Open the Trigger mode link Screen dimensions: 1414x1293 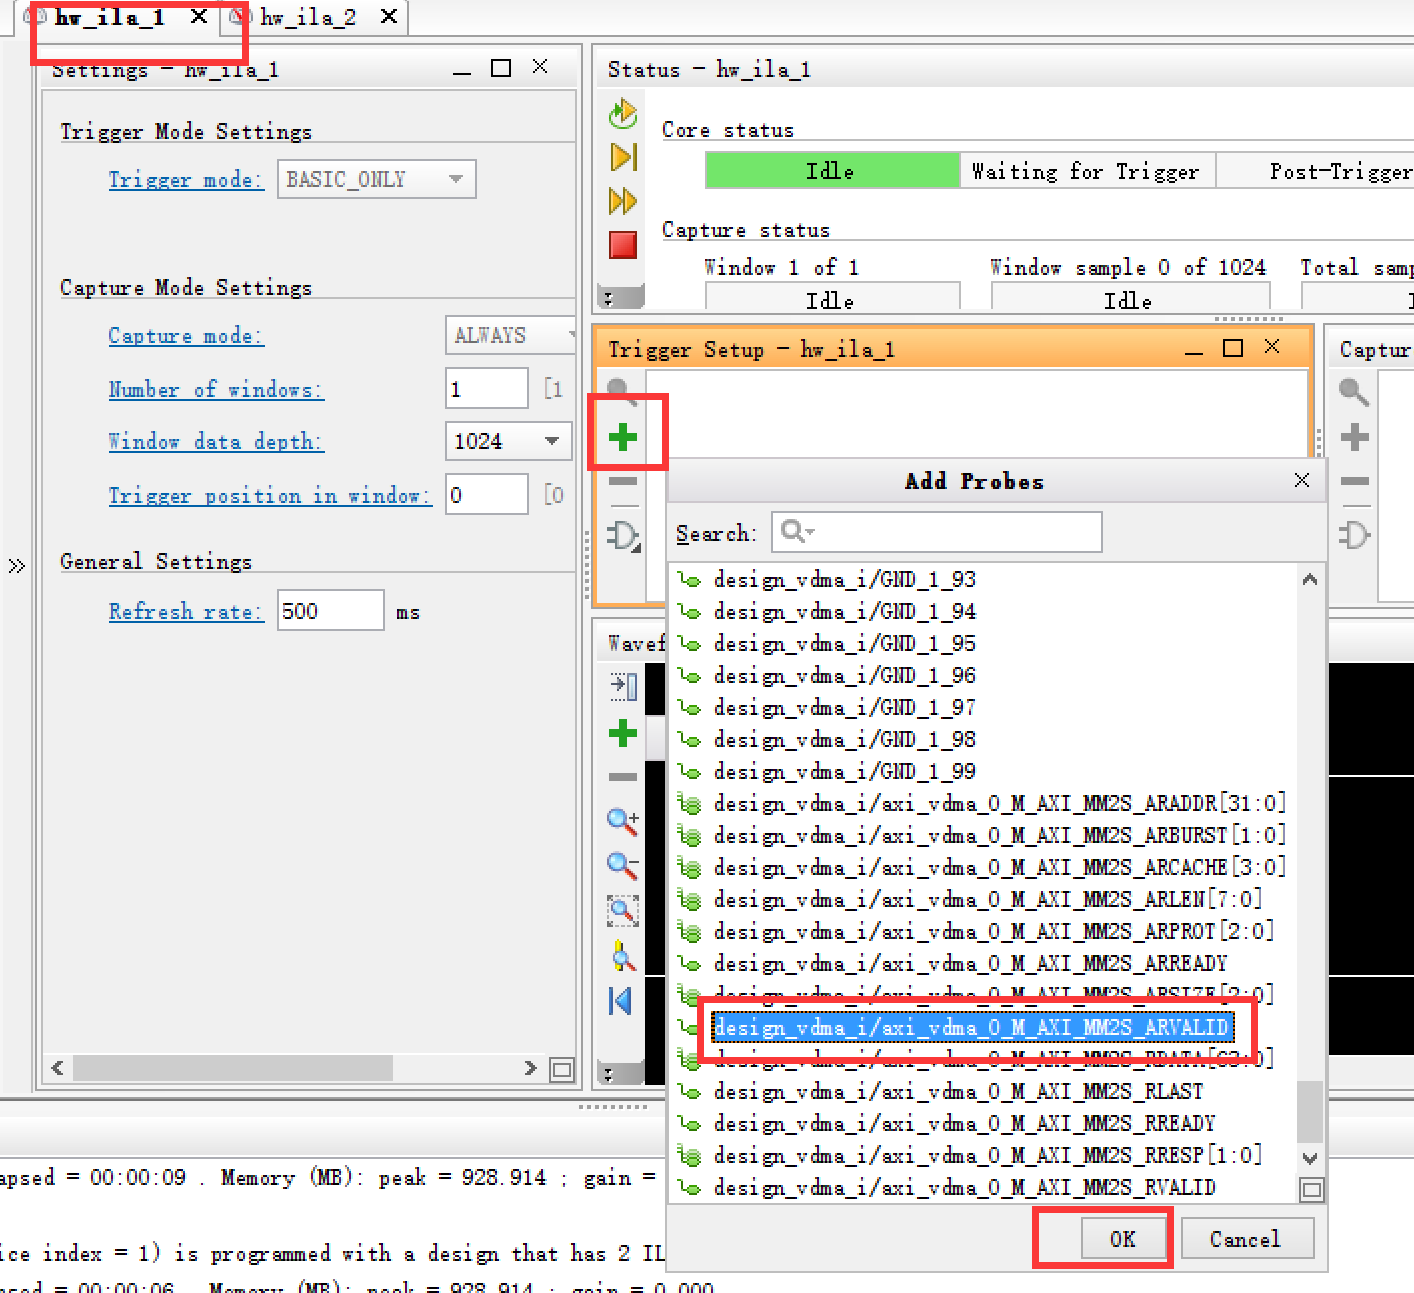point(186,180)
